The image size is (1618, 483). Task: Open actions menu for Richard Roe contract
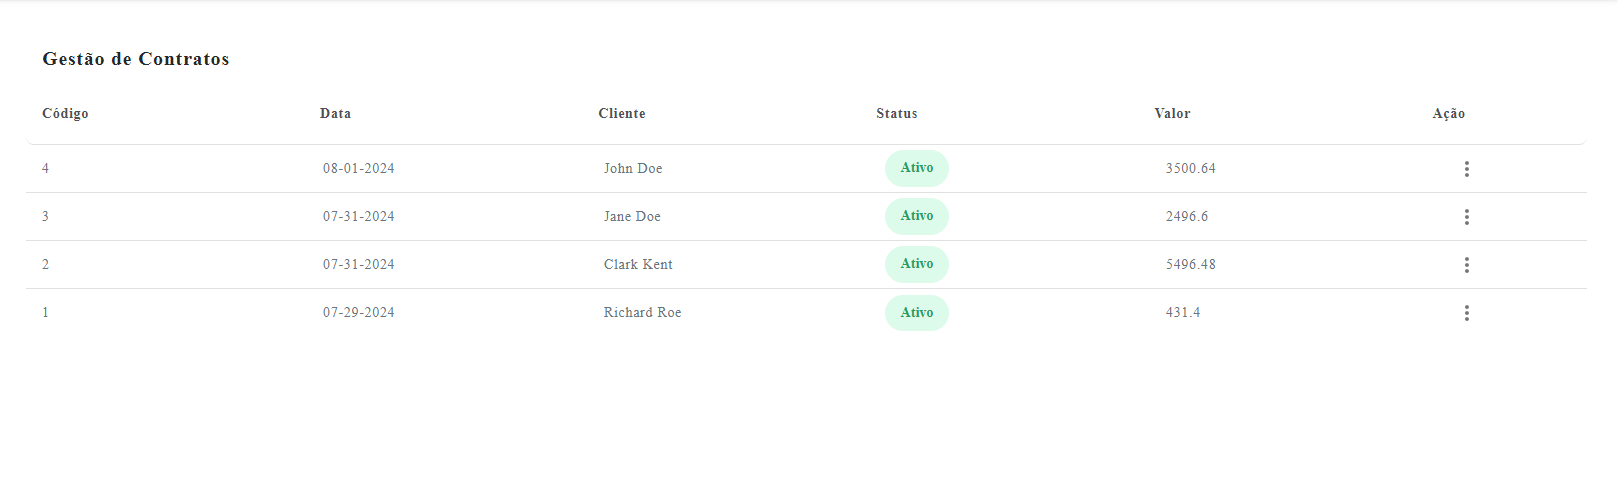(1466, 313)
